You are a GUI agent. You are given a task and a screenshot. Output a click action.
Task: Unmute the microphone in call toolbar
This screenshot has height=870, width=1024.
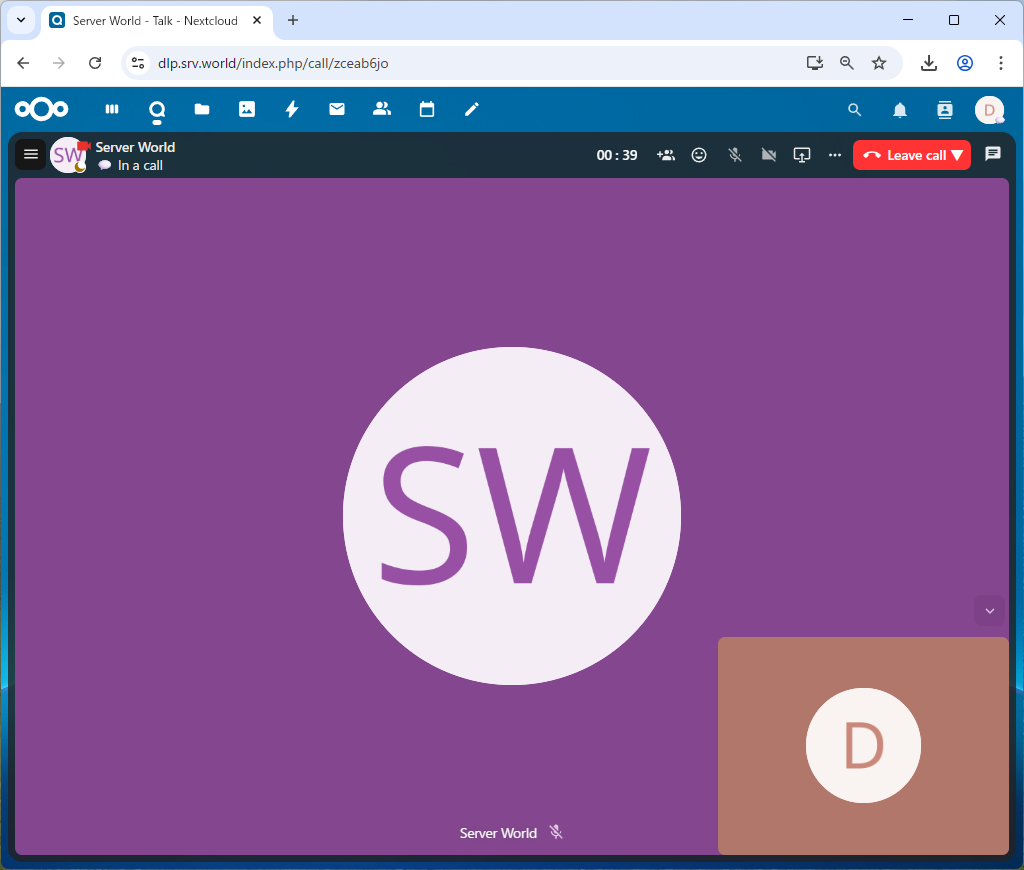[734, 155]
